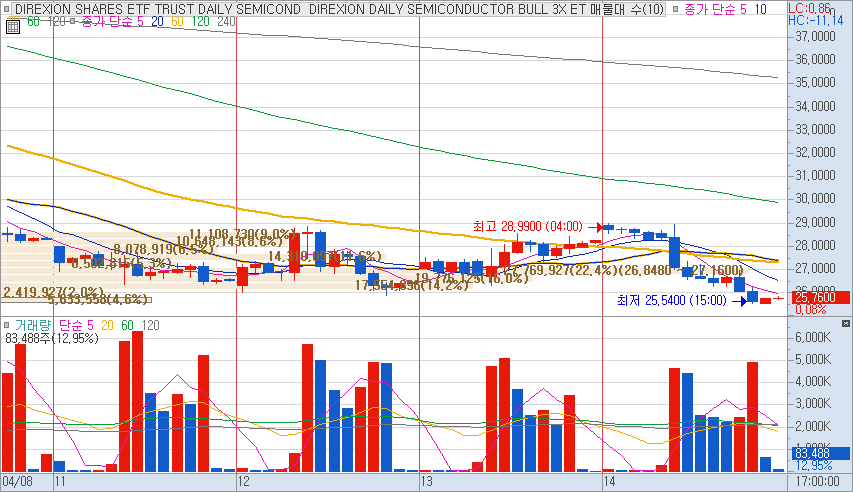Screen dimensions: 853x492
Task: Click volume profile label 5,633,558(4,6%)
Action: point(98,299)
